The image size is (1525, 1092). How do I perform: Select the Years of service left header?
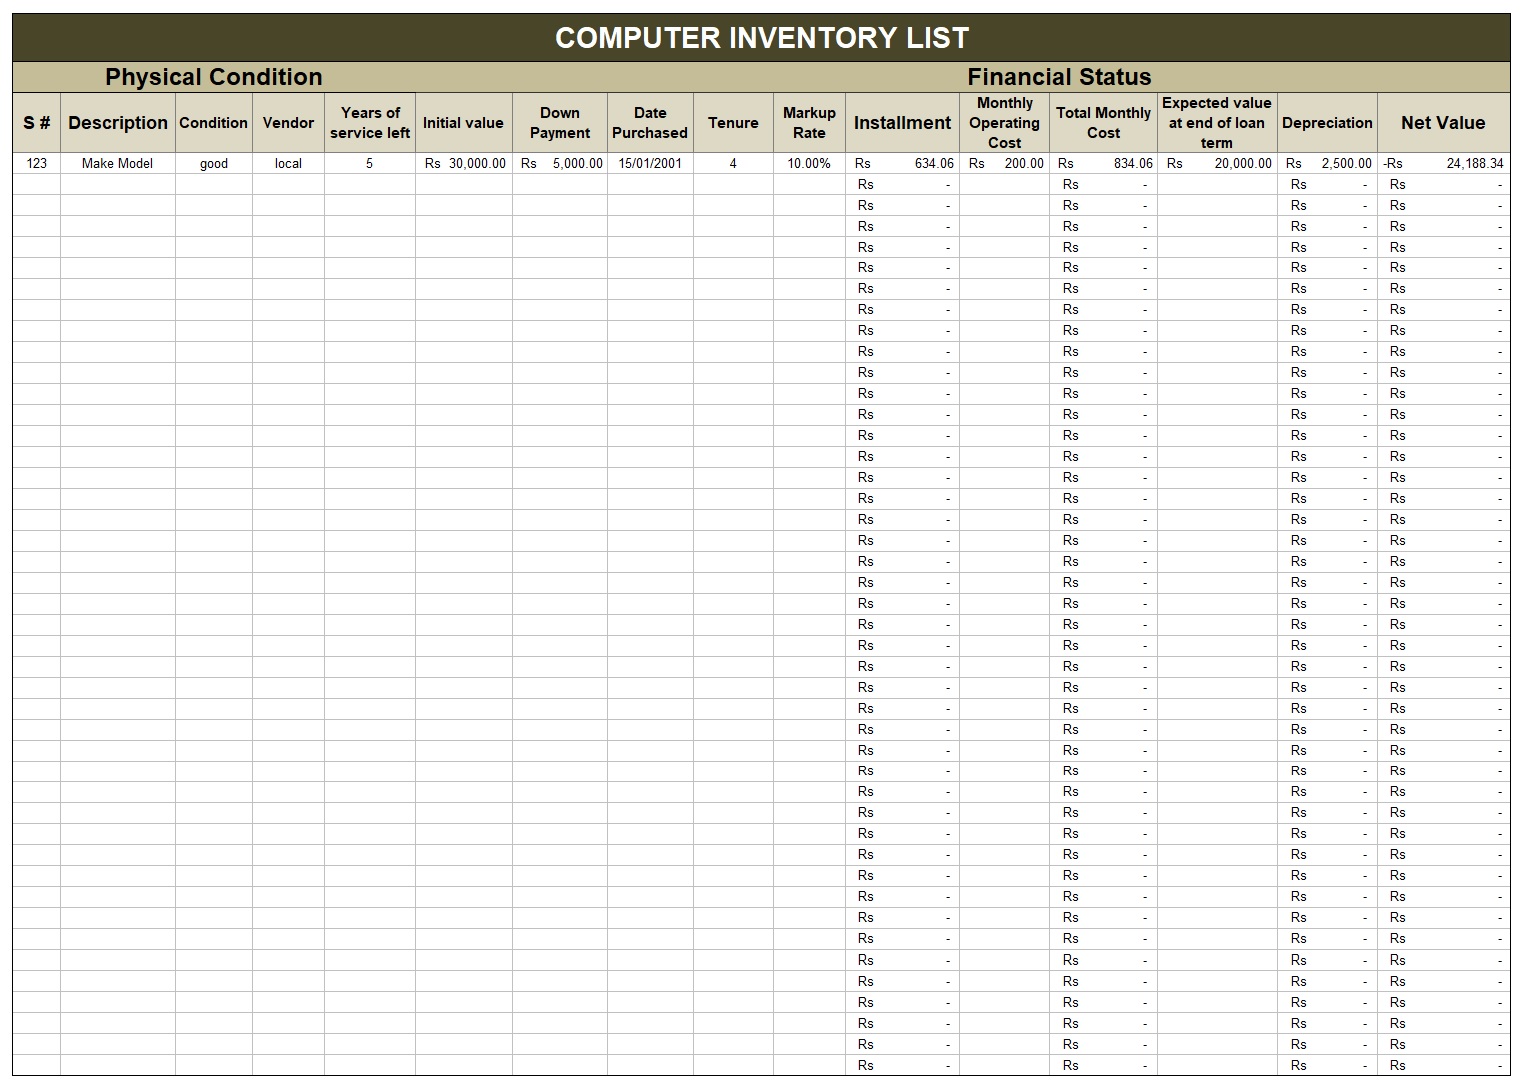click(369, 123)
